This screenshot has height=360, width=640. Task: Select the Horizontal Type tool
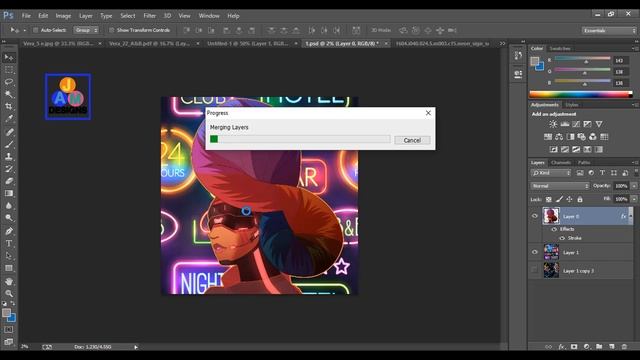click(x=9, y=243)
